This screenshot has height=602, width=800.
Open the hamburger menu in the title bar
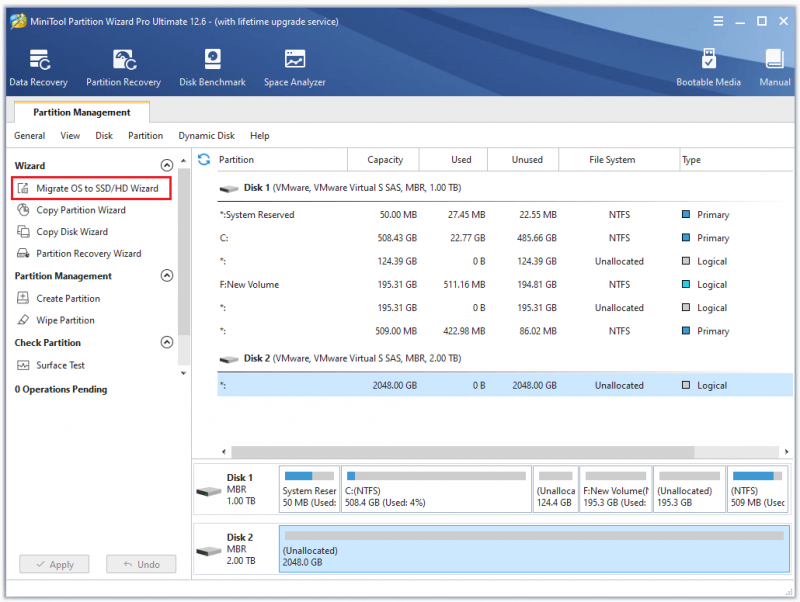click(718, 21)
